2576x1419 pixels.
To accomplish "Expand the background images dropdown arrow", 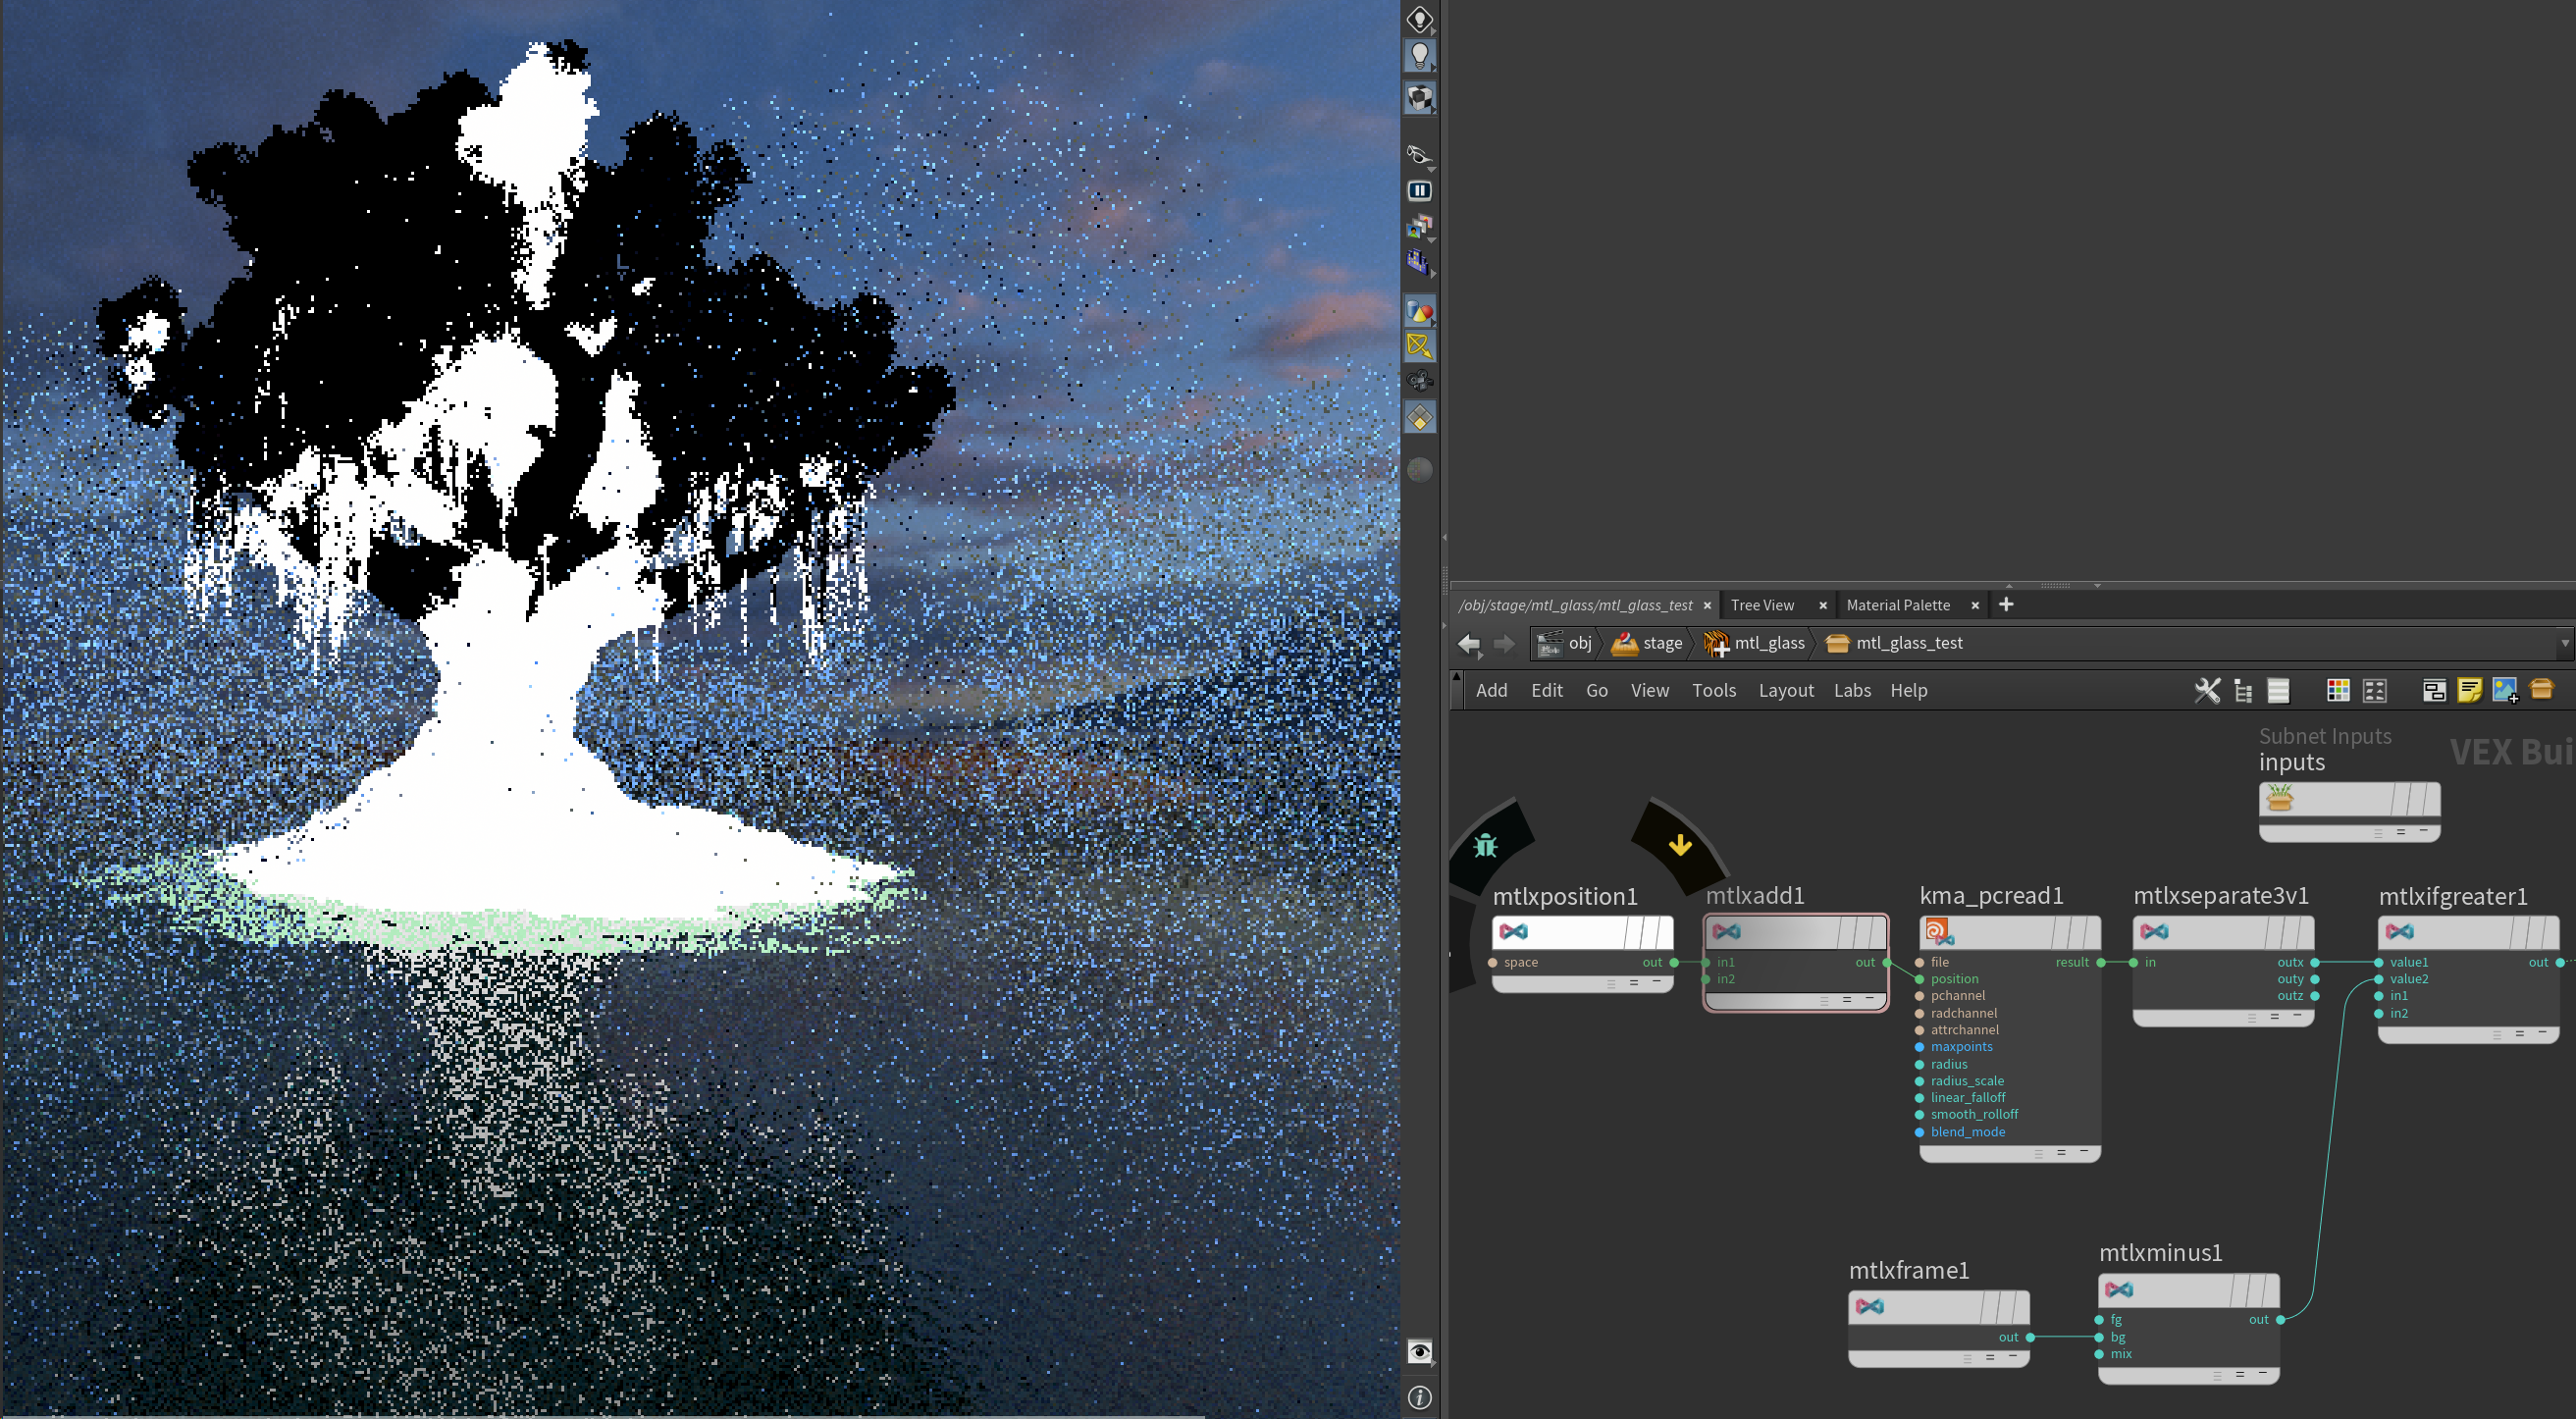I will [1432, 241].
